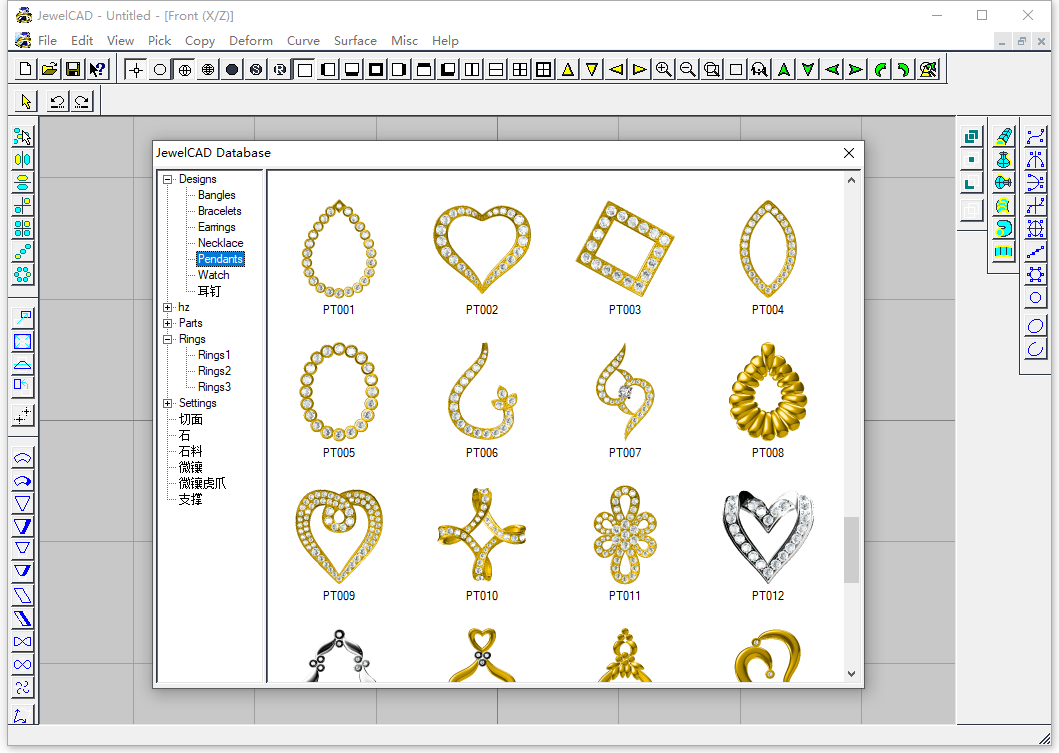Click the free-form curve icon on right
1059x753 pixels.
(x=1035, y=136)
